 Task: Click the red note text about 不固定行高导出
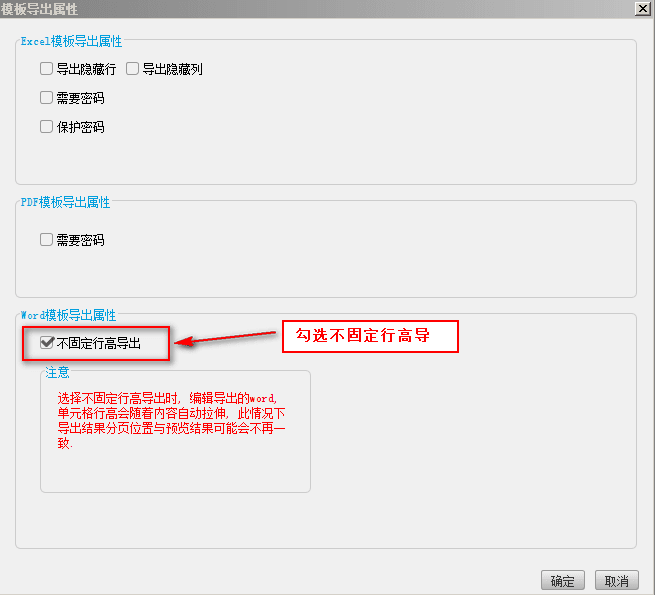[x=171, y=420]
